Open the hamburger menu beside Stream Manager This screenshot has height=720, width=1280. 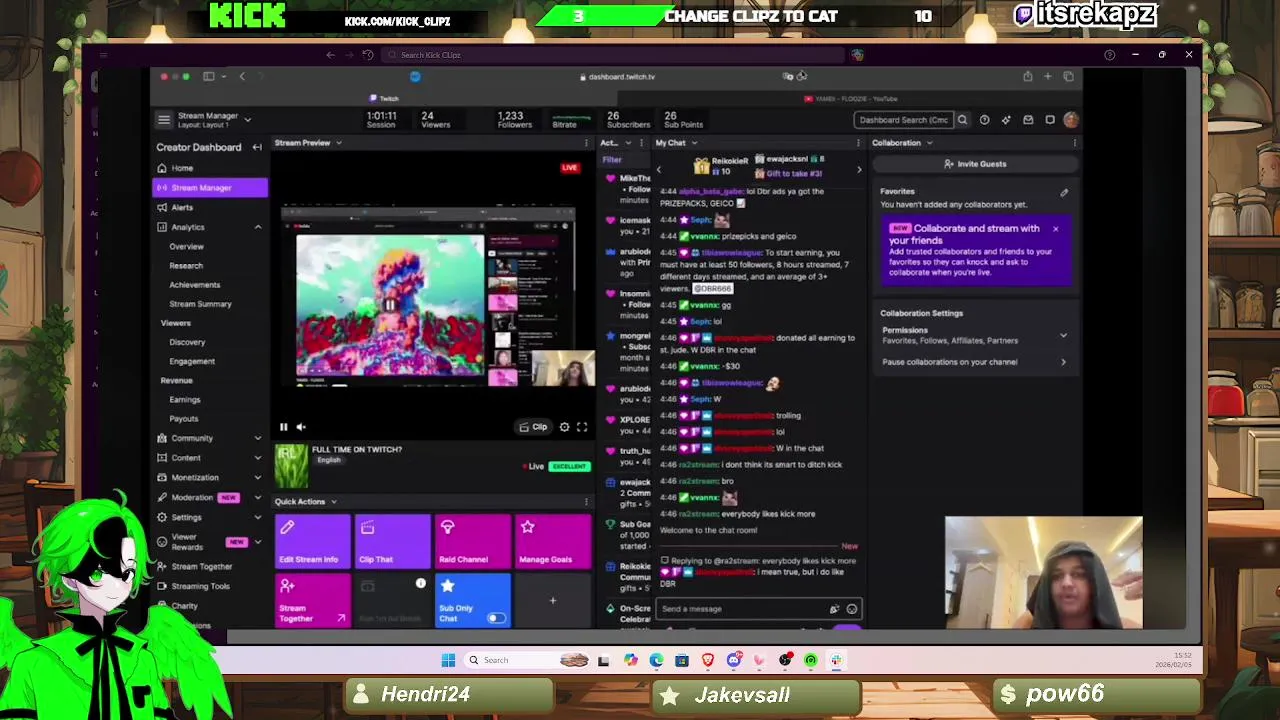tap(164, 120)
